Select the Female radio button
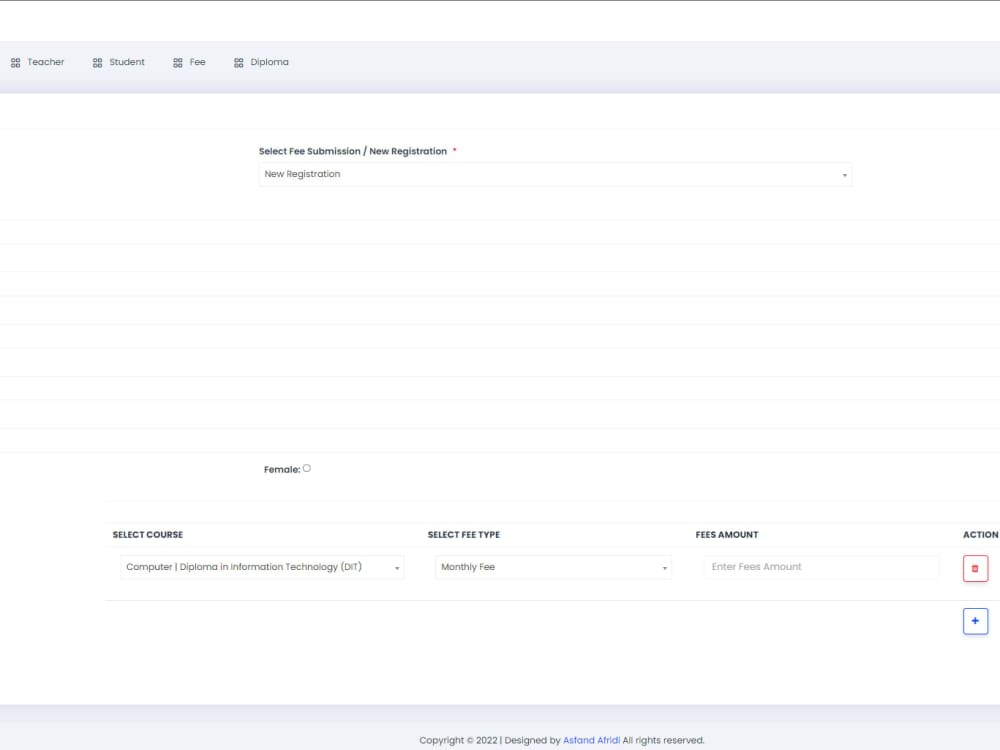This screenshot has width=1000, height=750. (307, 467)
